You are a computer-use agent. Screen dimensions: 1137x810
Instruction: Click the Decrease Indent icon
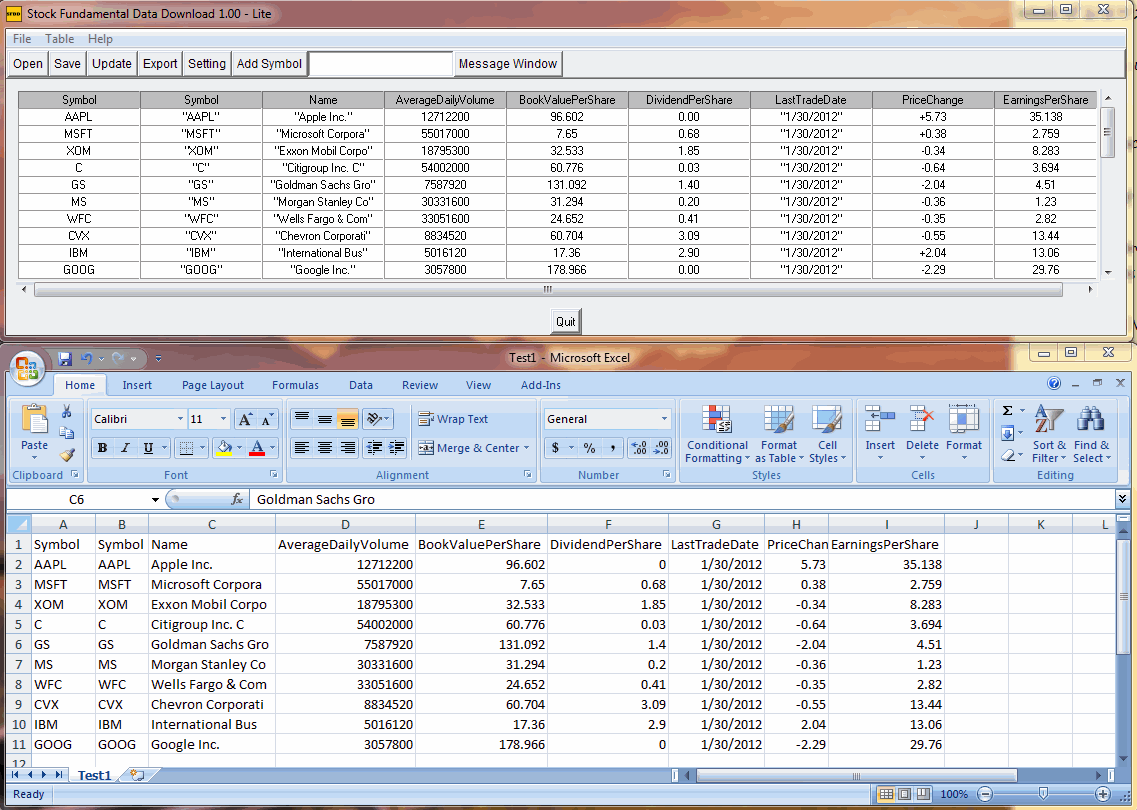click(374, 448)
